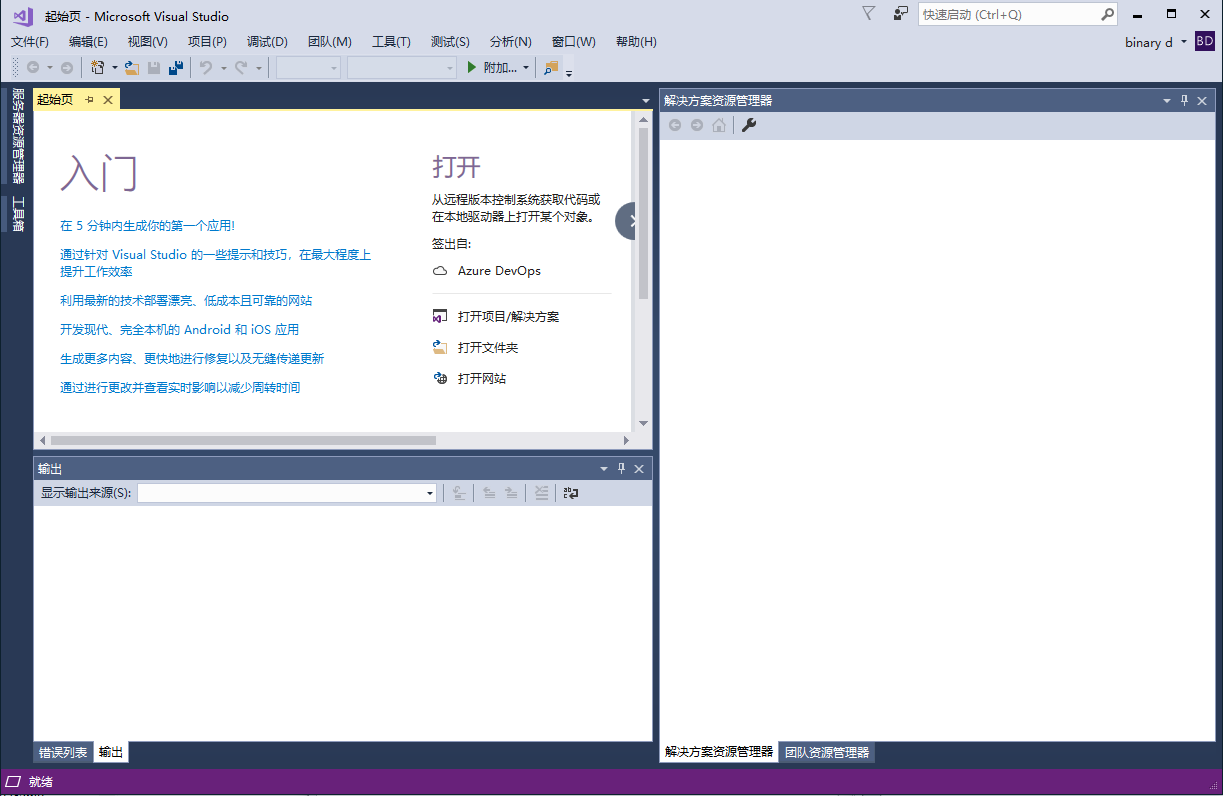Click 打开网站 link
This screenshot has width=1223, height=796.
pos(482,378)
